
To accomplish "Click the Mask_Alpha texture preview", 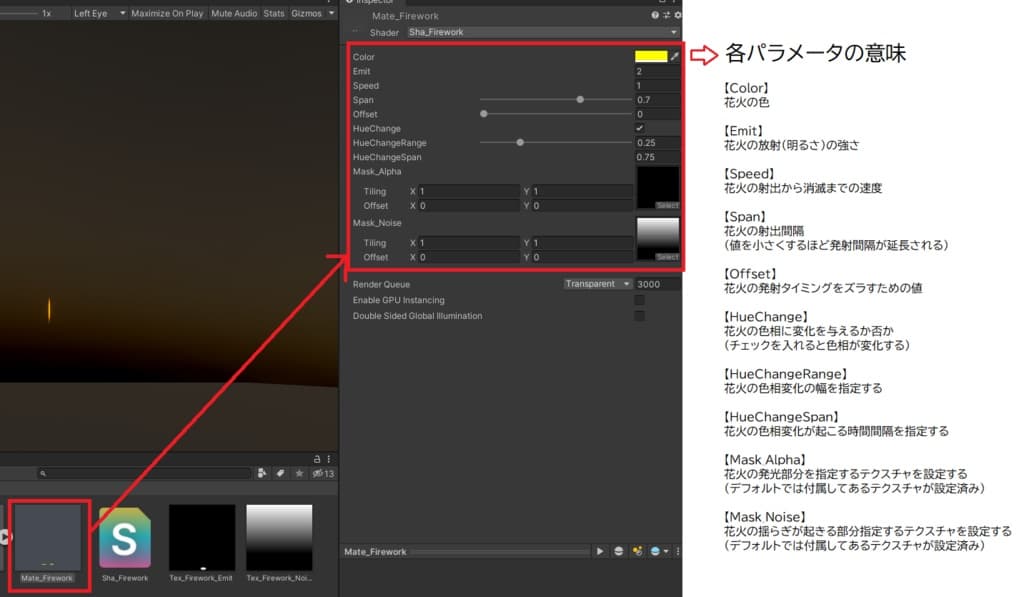I will pyautogui.click(x=658, y=188).
